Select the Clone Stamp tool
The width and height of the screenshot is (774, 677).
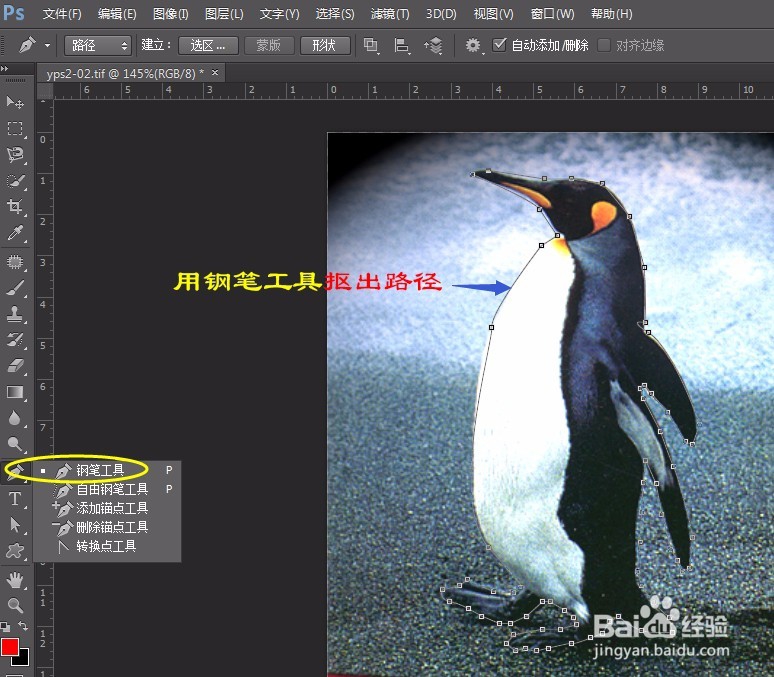pos(15,314)
